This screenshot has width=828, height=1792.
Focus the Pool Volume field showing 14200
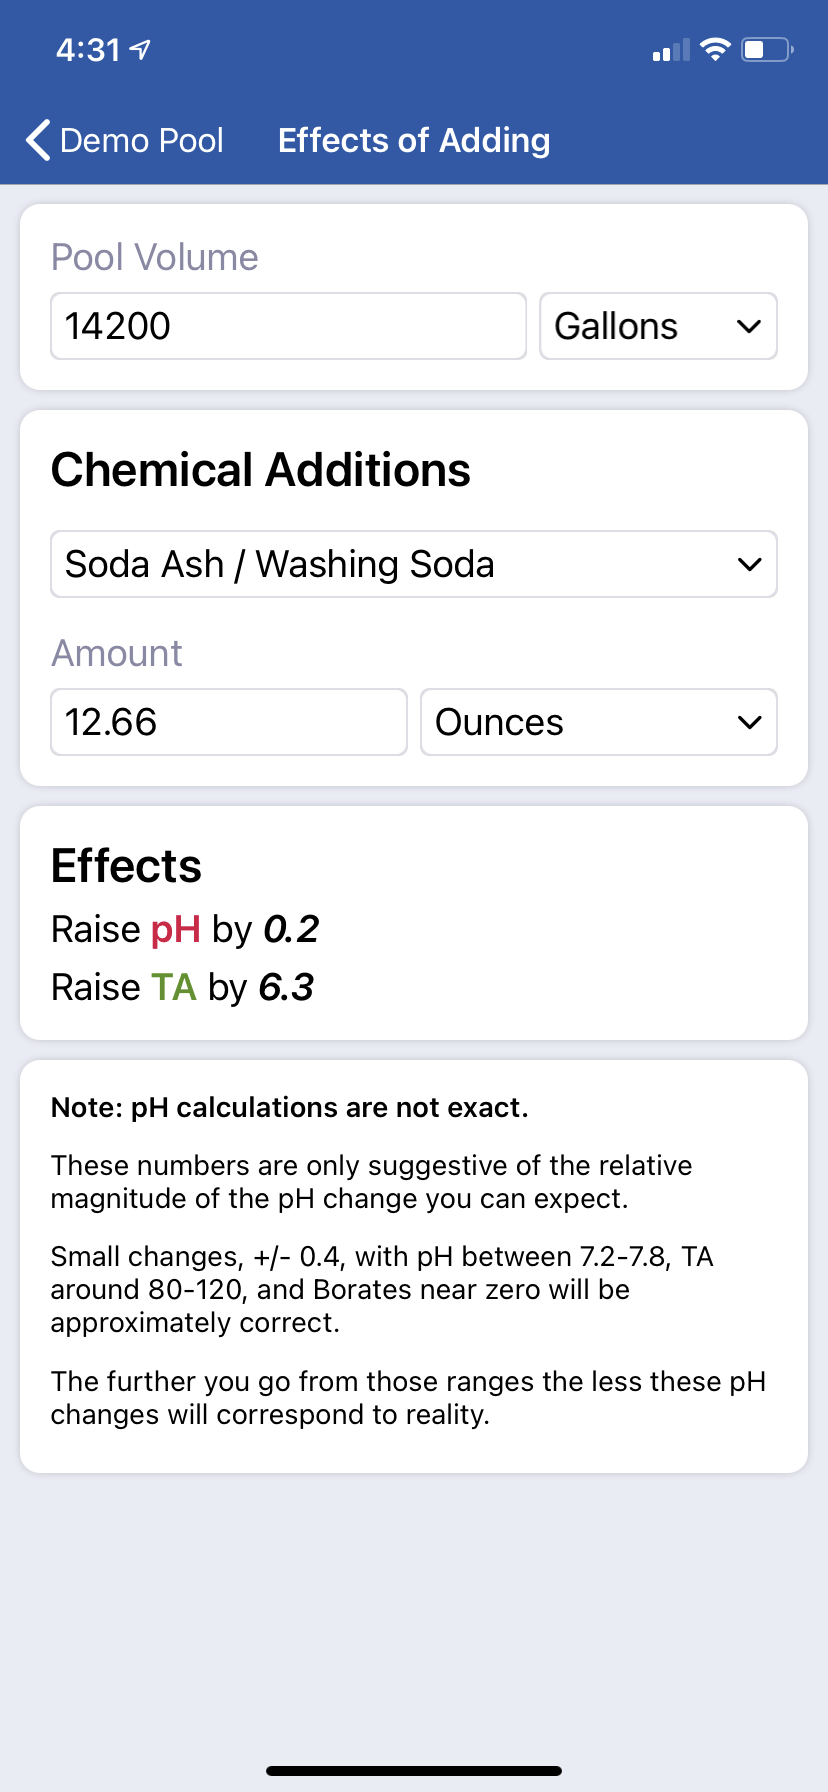288,326
